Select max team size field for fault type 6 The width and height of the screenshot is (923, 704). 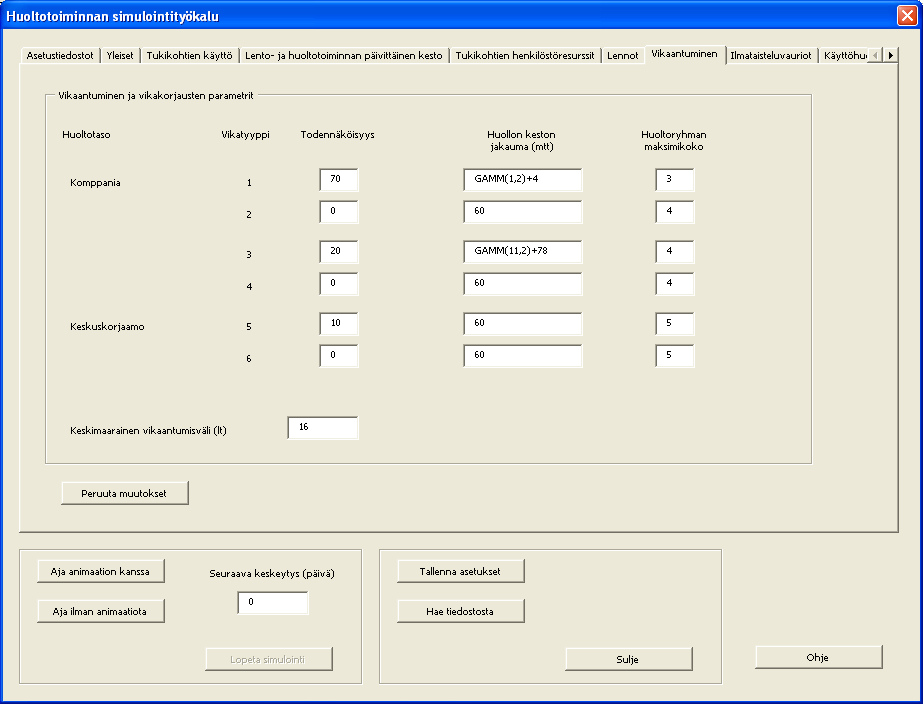(675, 356)
